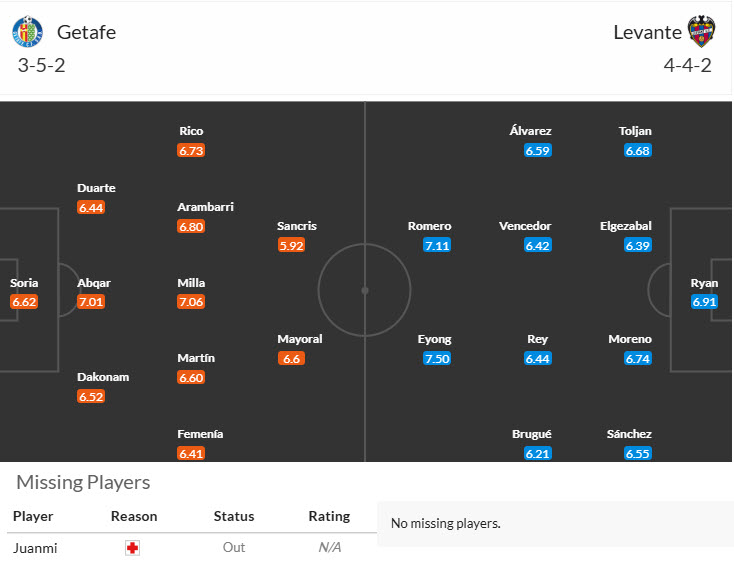Select Ryan's 6.91 goalkeeper rating badge
Screen dimensions: 734x568
click(704, 302)
